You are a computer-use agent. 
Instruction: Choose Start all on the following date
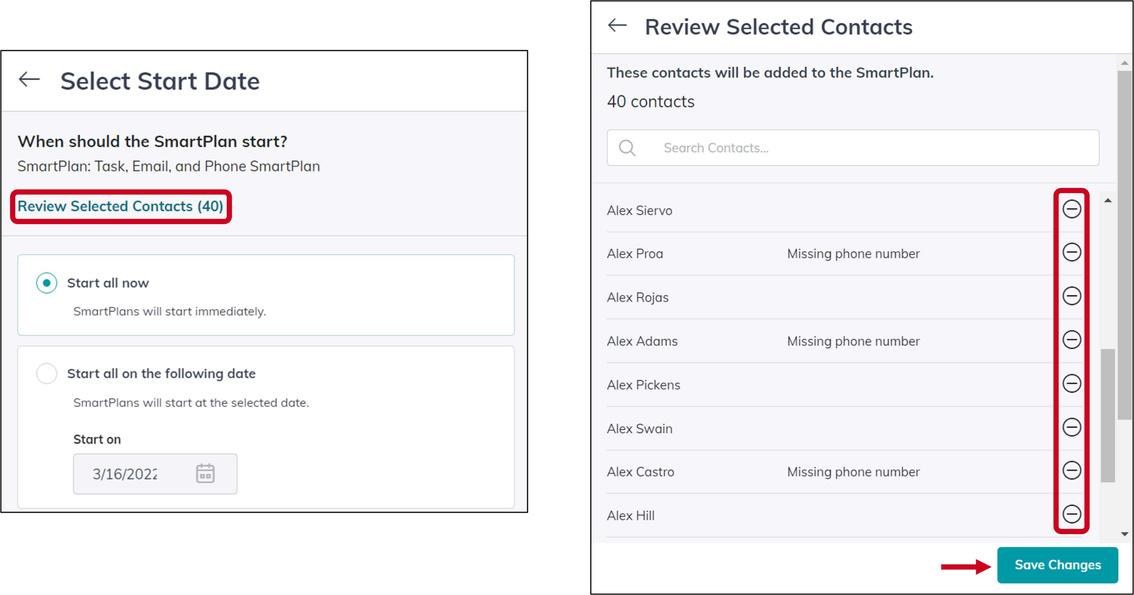[x=47, y=374]
